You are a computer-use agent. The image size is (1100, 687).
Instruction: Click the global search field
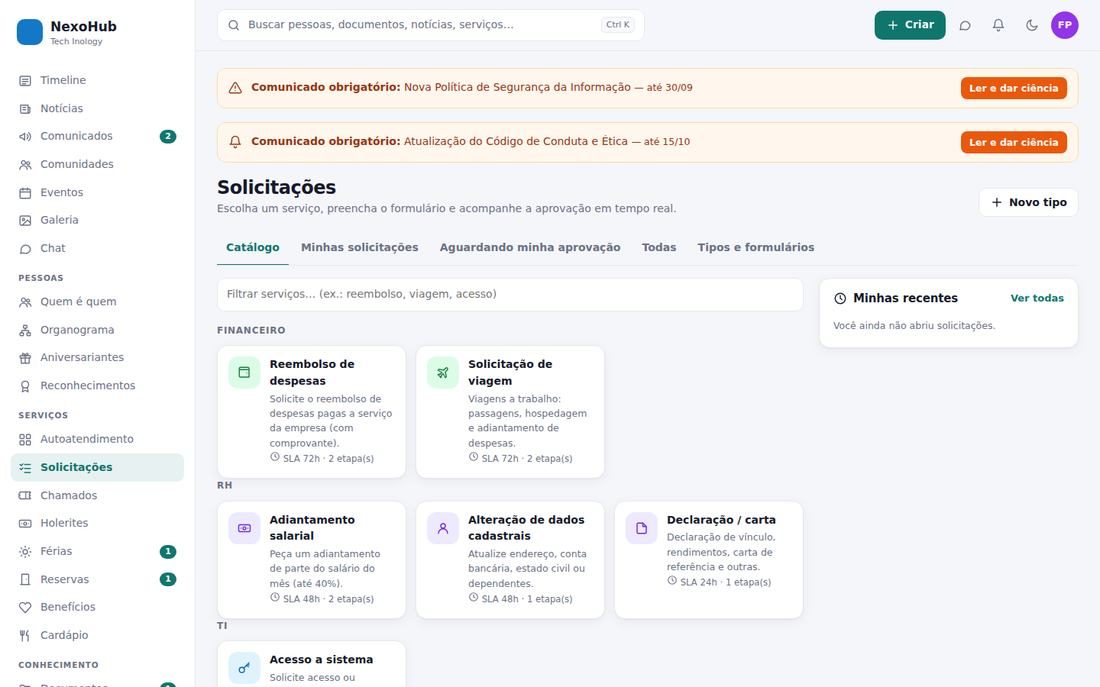(431, 25)
